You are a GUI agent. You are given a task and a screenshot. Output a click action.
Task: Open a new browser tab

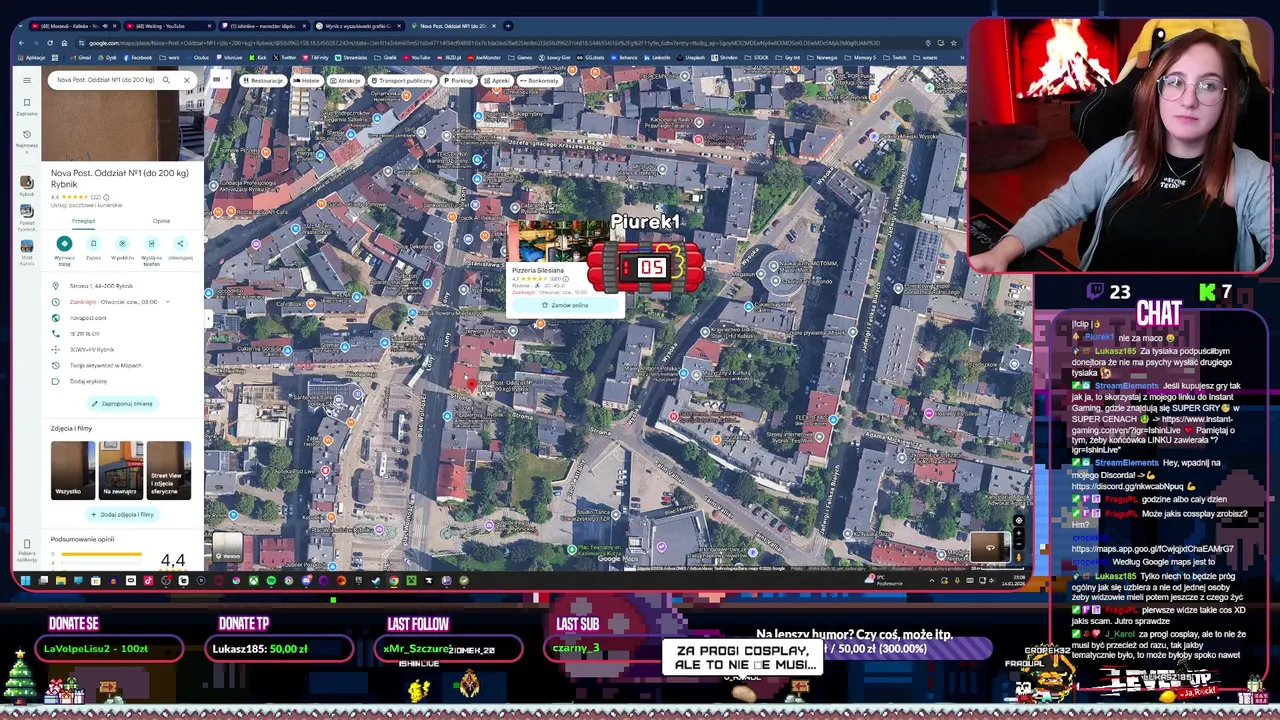(x=508, y=26)
